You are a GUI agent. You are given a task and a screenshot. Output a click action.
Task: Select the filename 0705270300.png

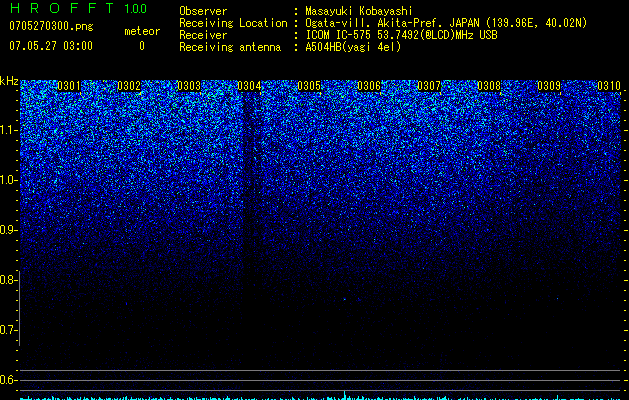click(x=51, y=26)
